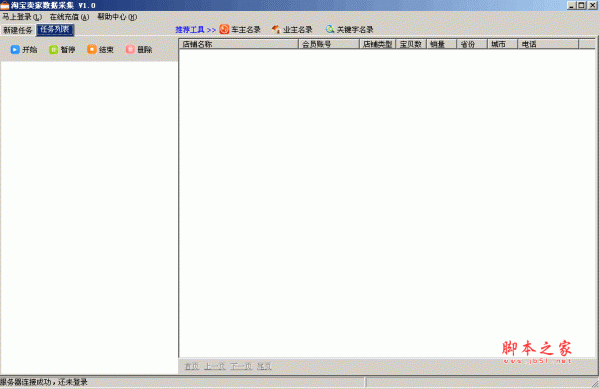Sort by 城市 column header
The height and width of the screenshot is (389, 600).
click(502, 44)
